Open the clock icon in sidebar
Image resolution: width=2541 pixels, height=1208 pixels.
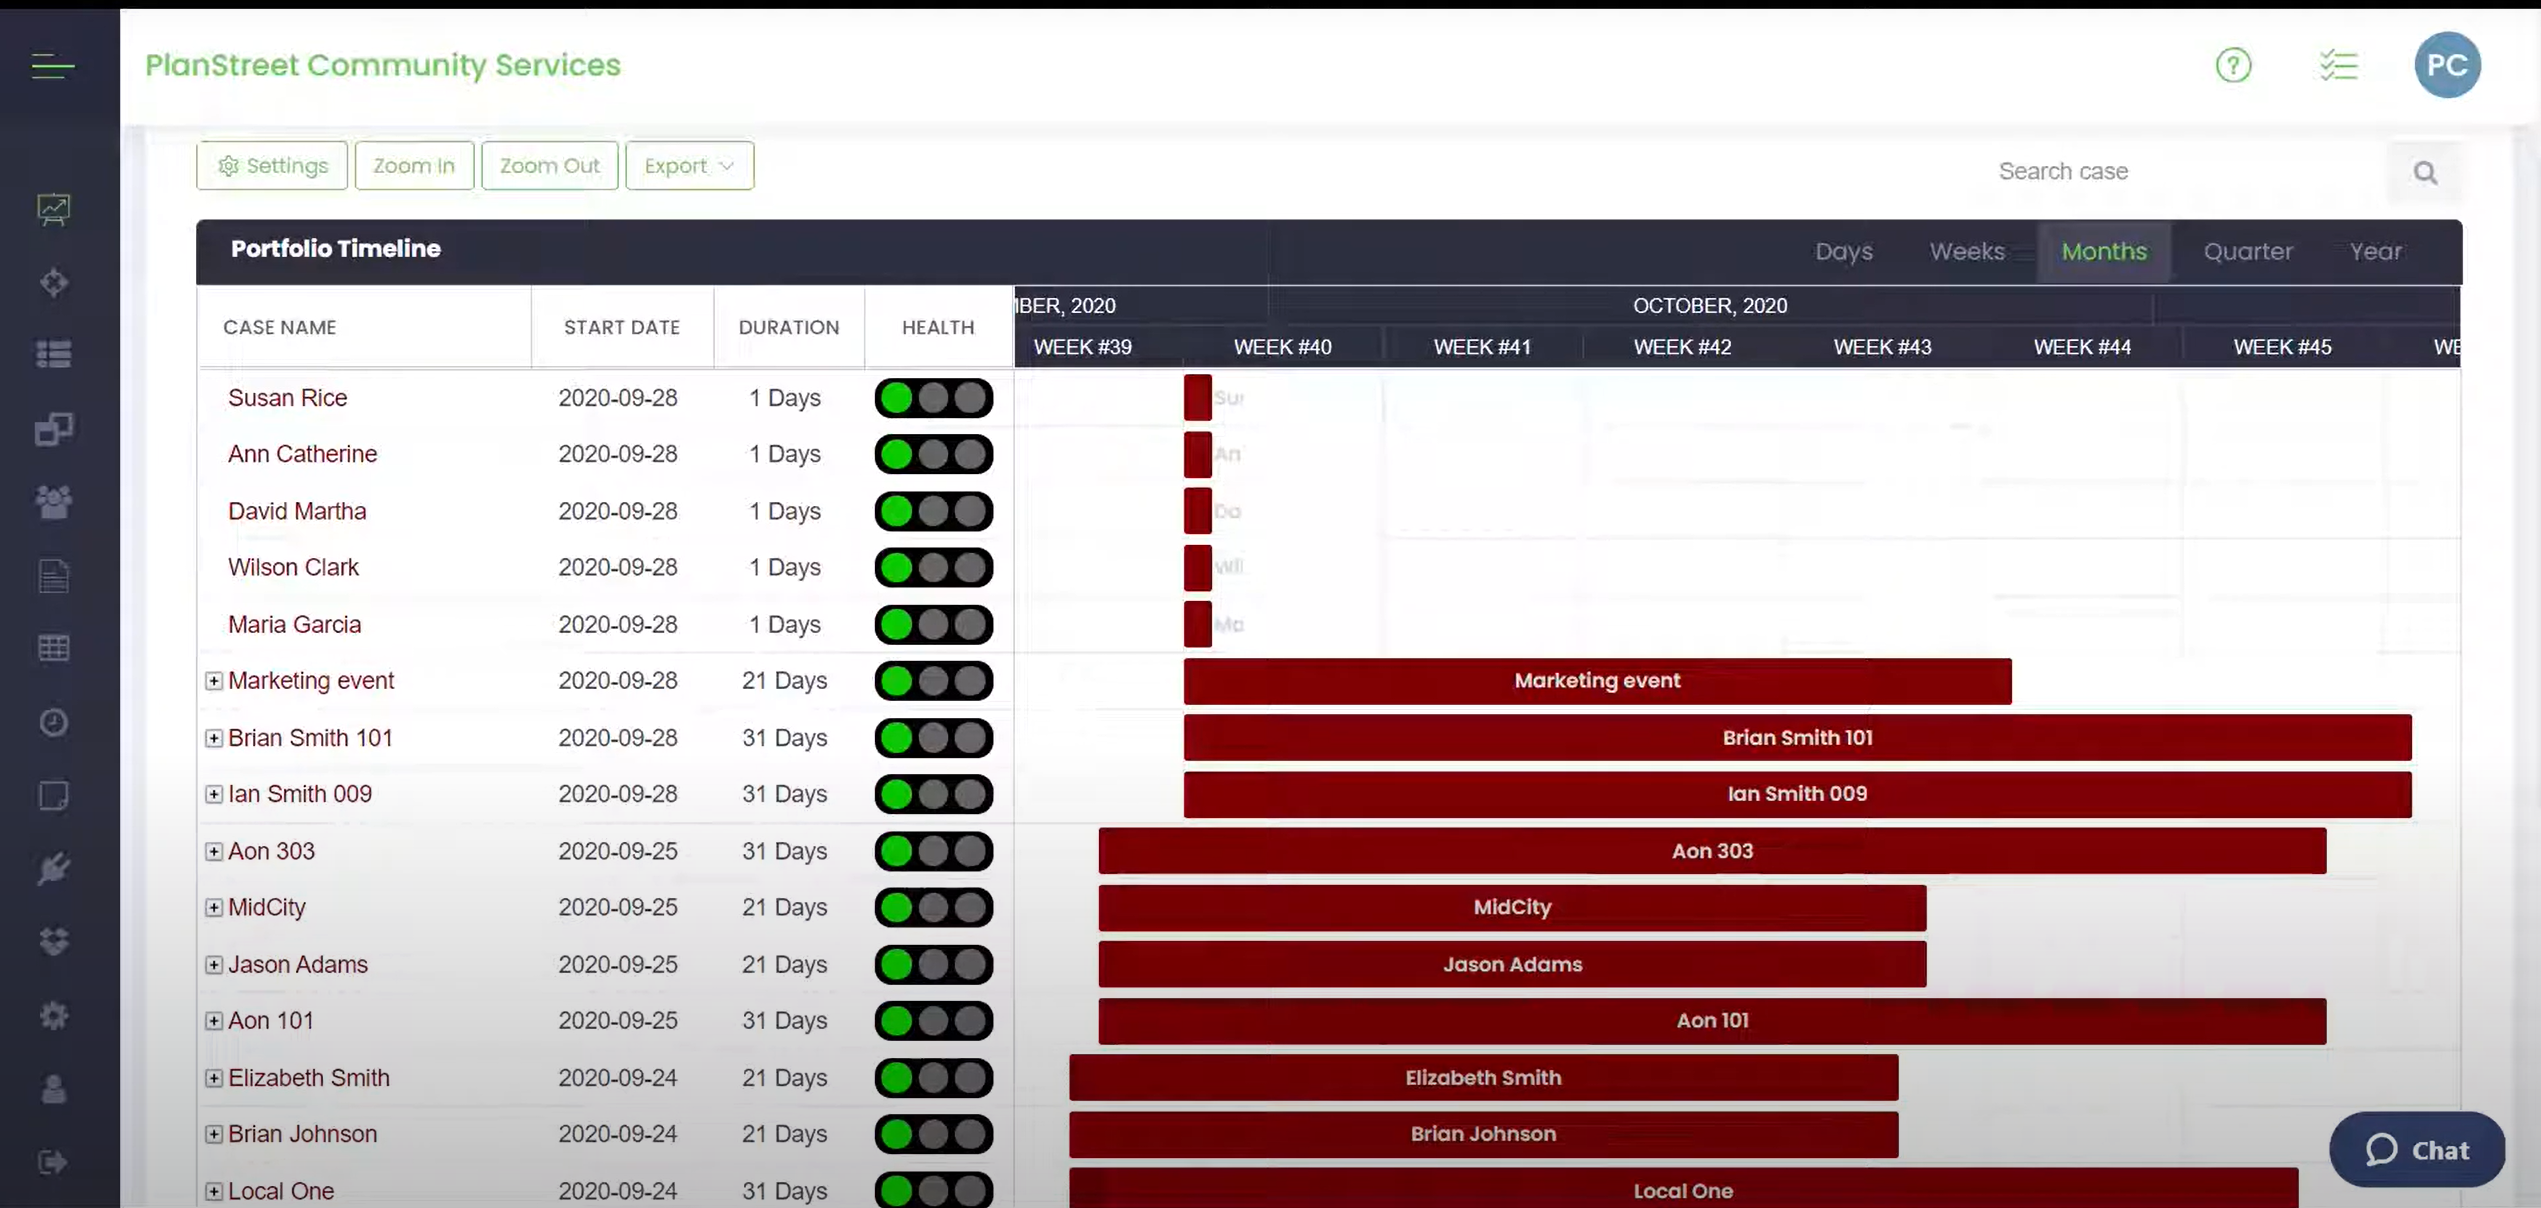pyautogui.click(x=53, y=722)
